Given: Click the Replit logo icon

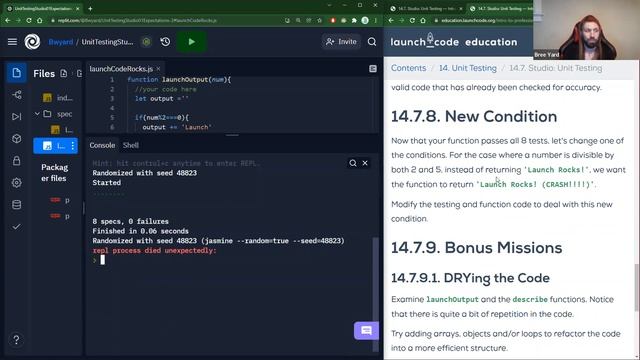Looking at the screenshot, I should pyautogui.click(x=32, y=42).
